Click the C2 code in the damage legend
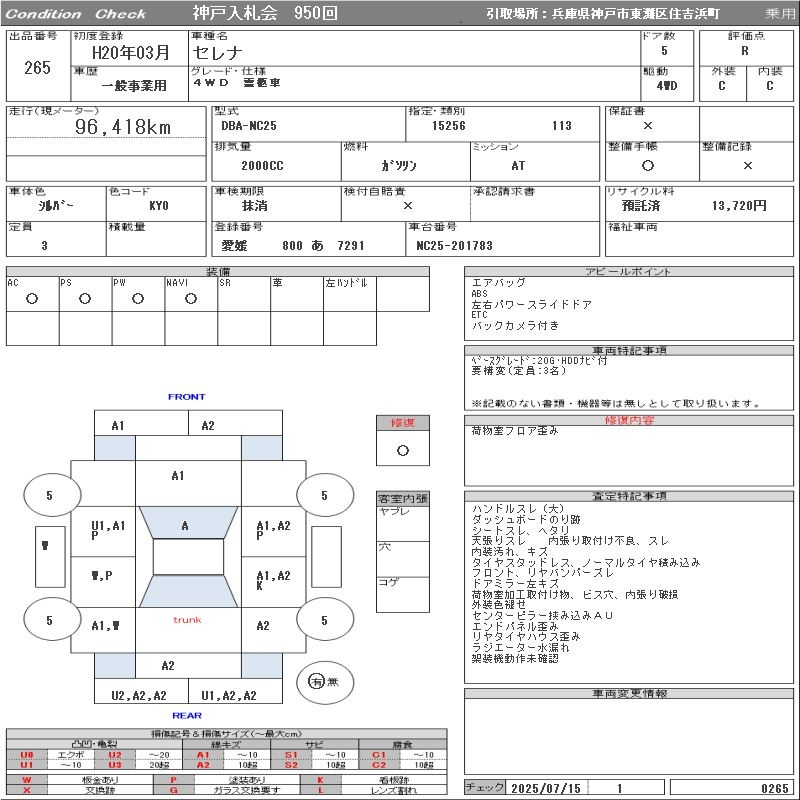 [x=379, y=765]
